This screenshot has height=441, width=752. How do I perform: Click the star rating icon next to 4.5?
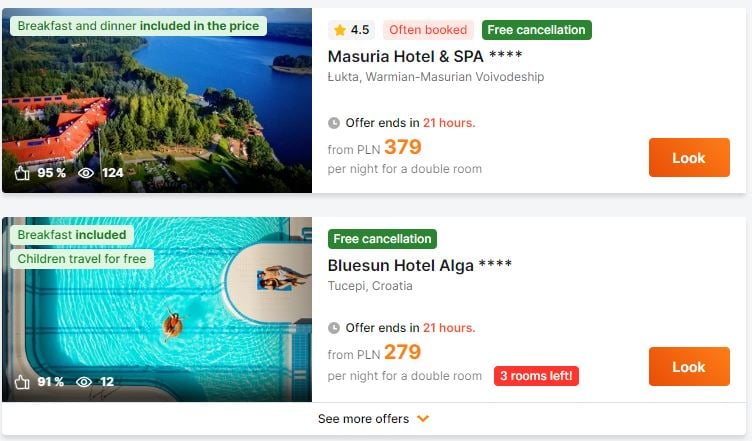340,30
